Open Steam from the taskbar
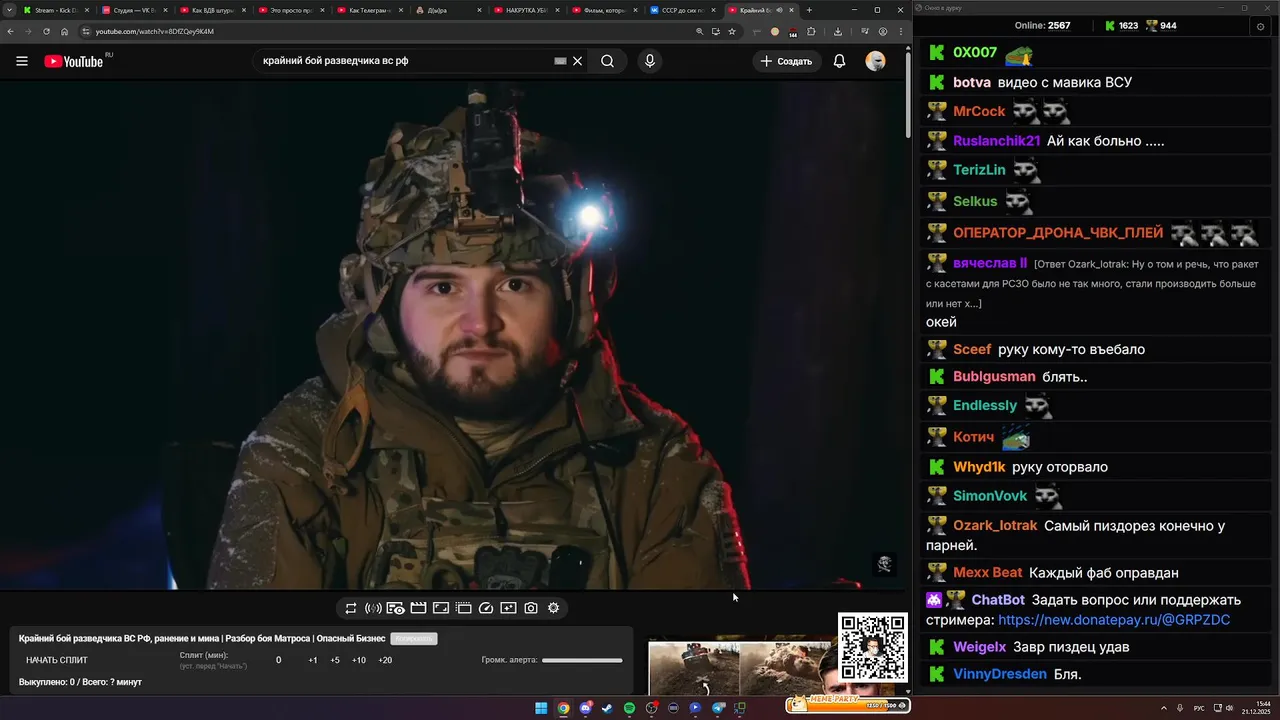This screenshot has width=1280, height=720. click(607, 708)
